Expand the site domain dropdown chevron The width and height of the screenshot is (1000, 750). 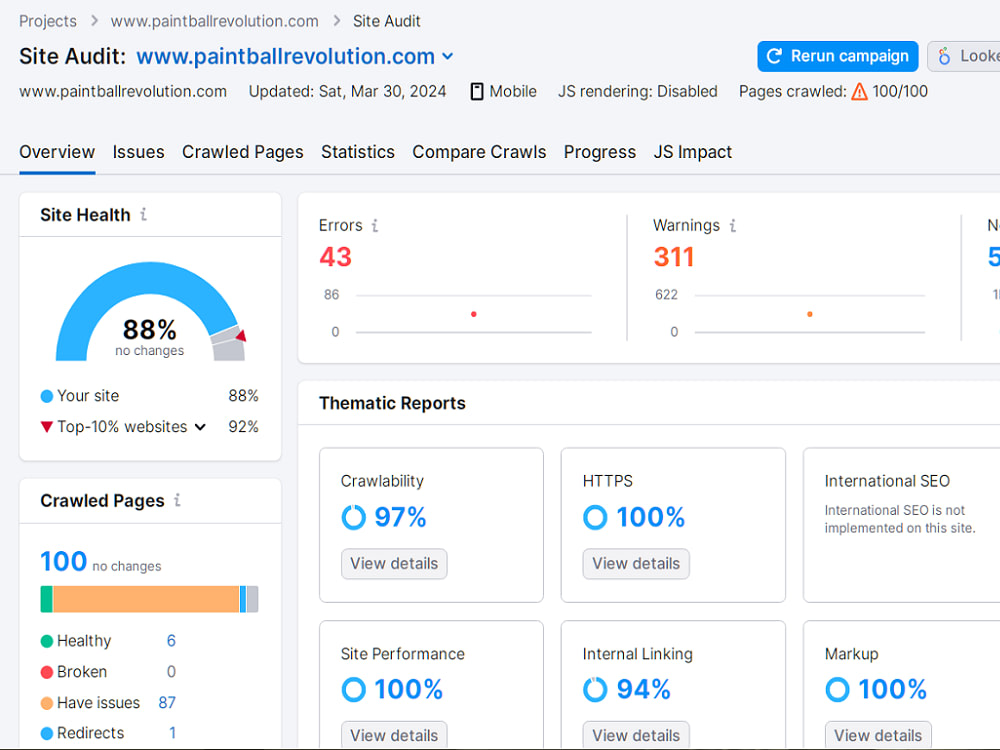(x=448, y=57)
